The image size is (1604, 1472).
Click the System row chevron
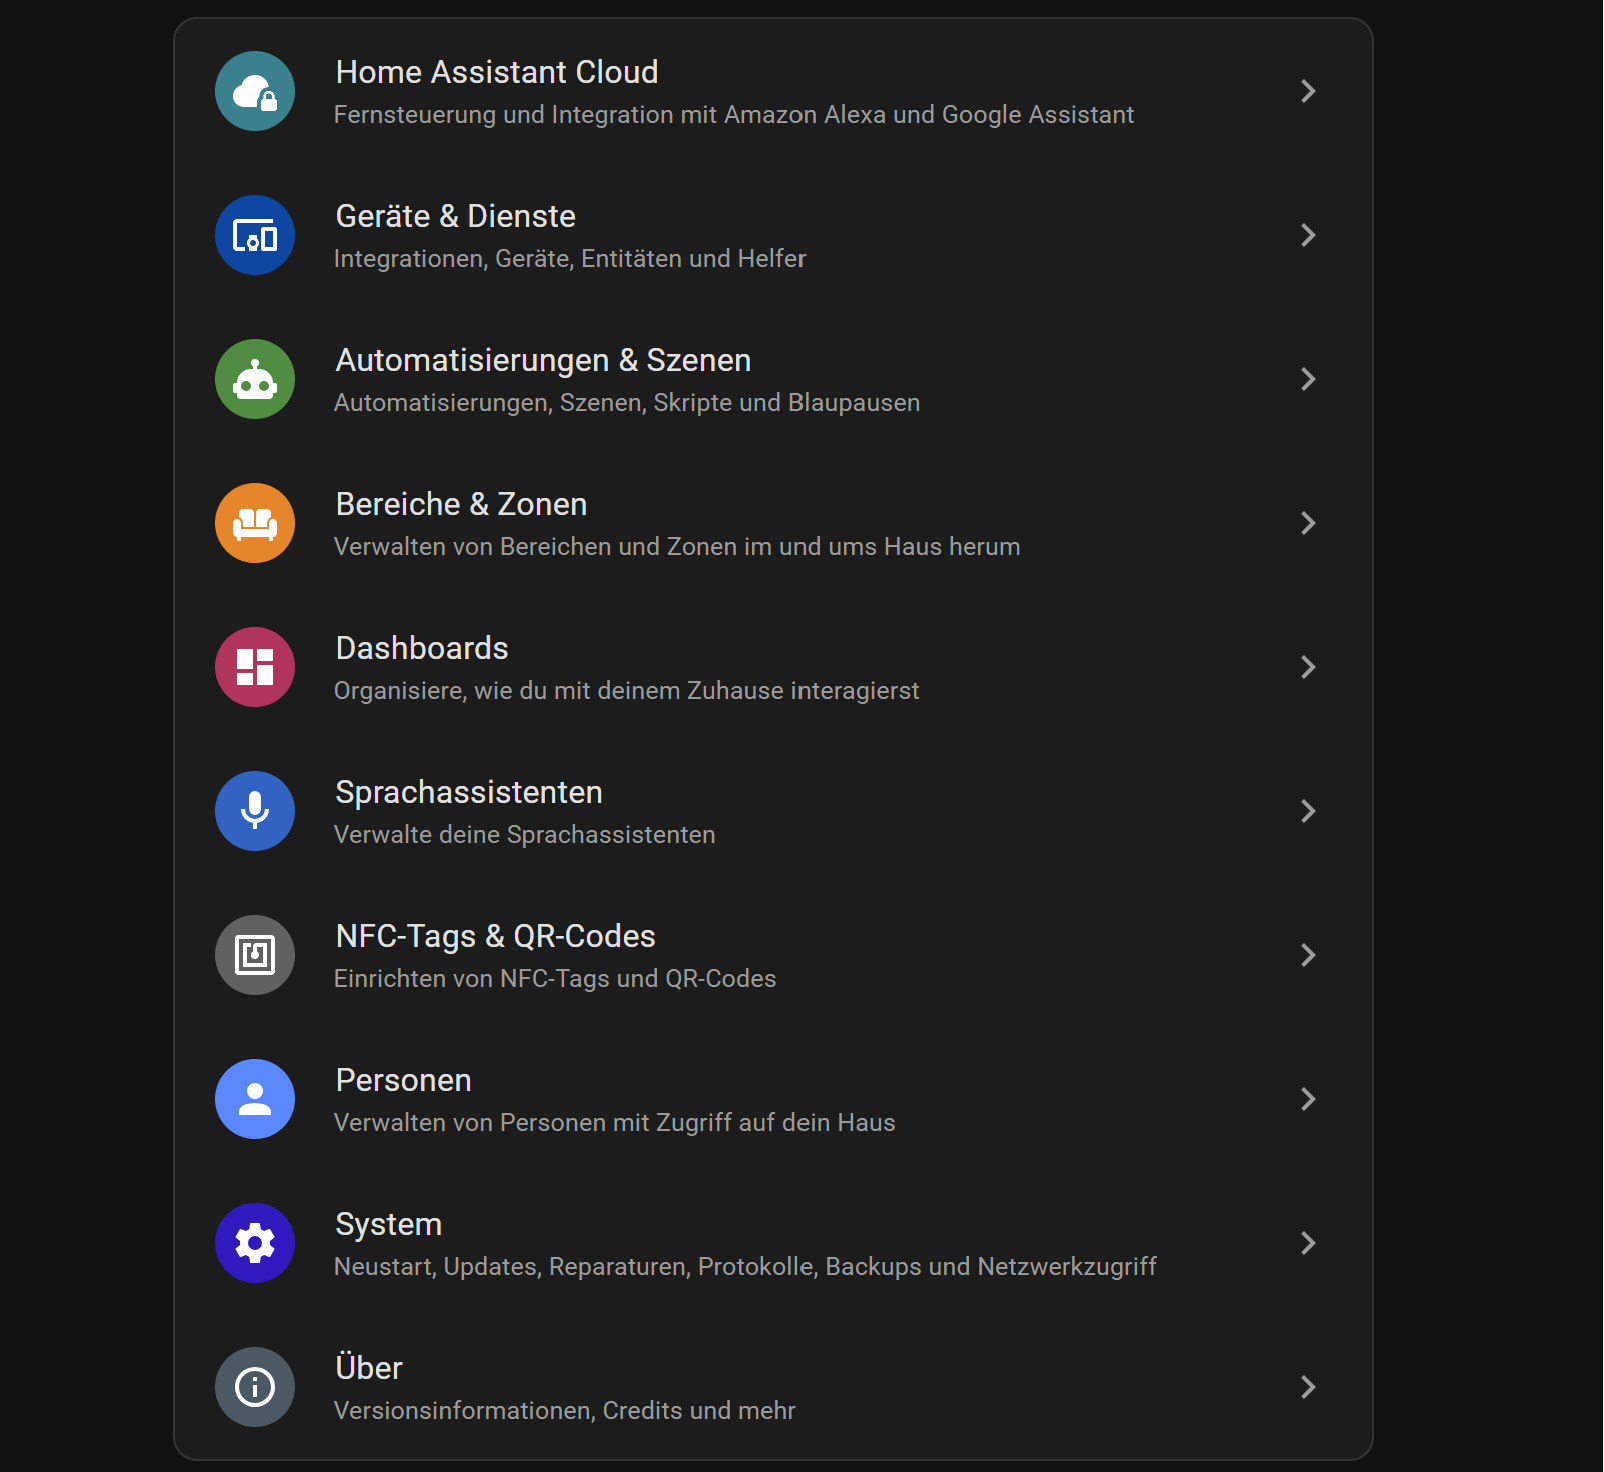coord(1308,1243)
